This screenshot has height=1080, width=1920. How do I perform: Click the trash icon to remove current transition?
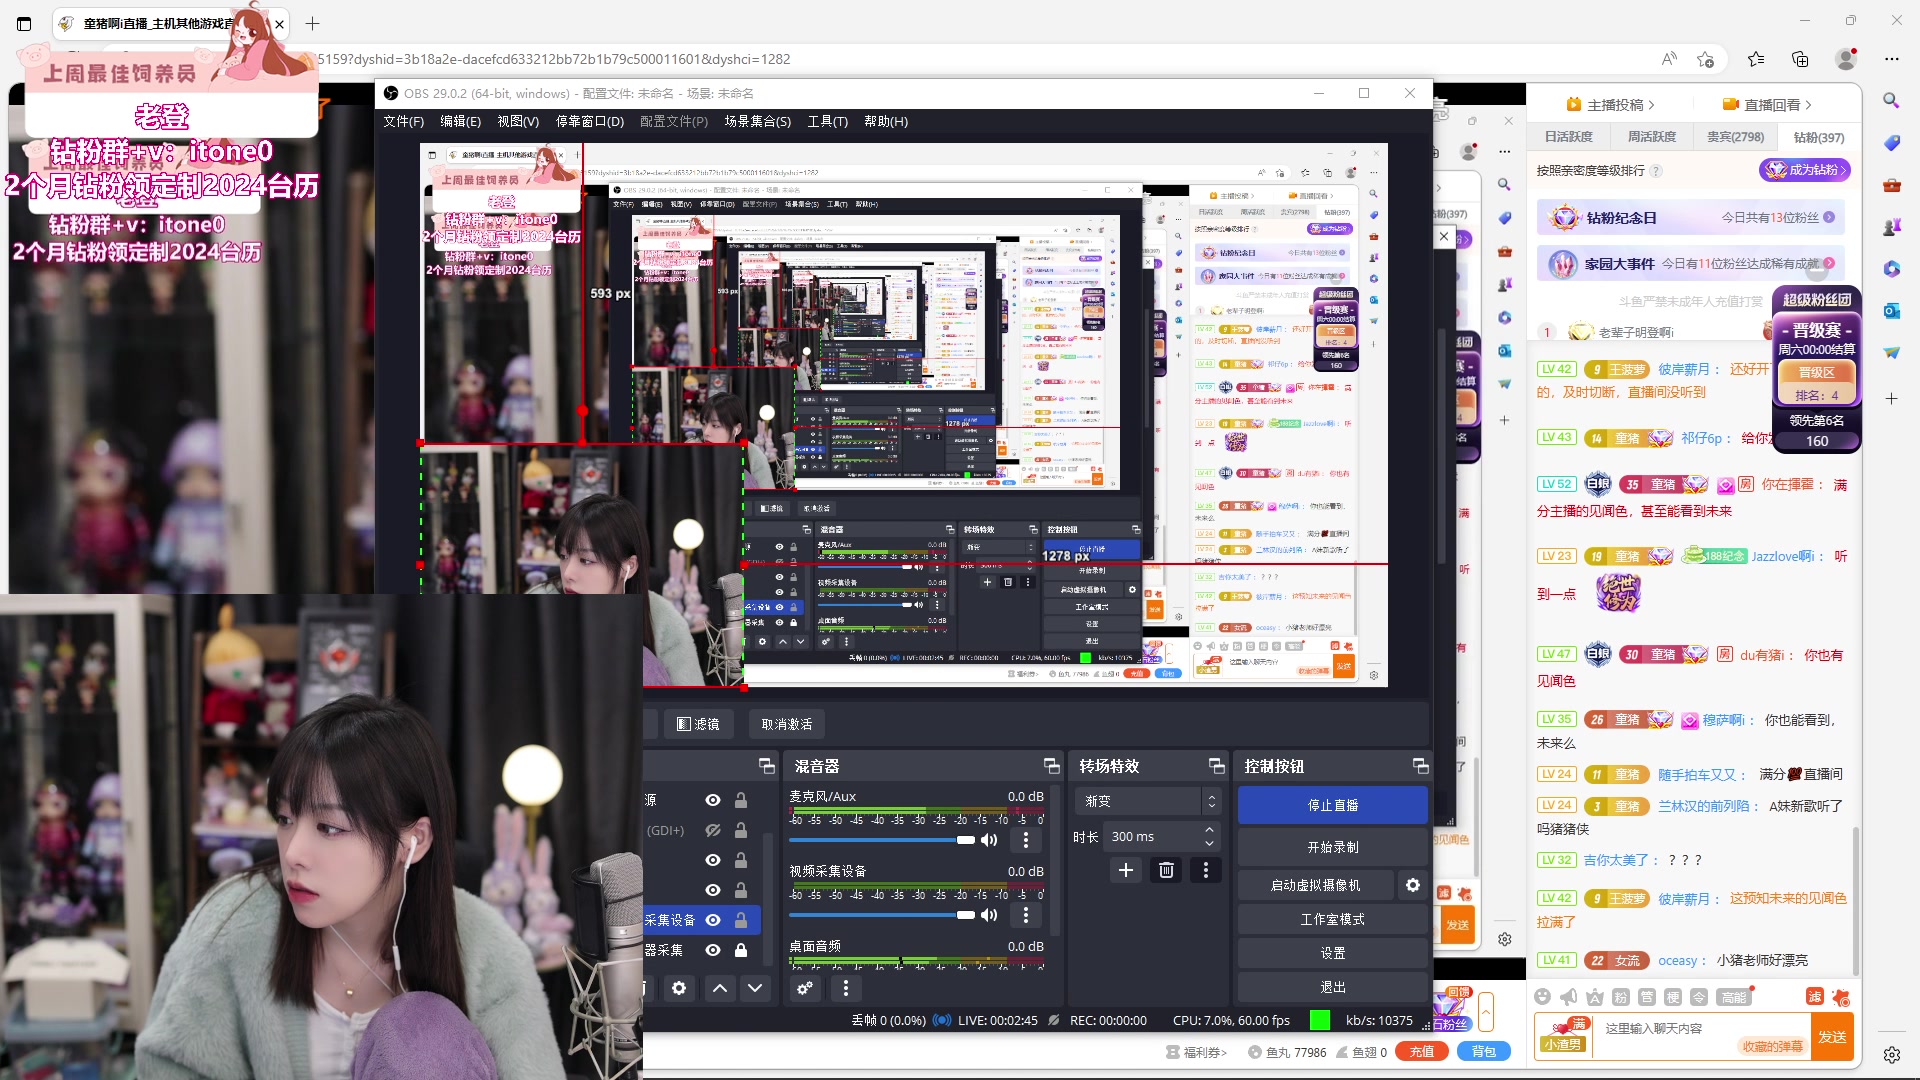(1166, 870)
